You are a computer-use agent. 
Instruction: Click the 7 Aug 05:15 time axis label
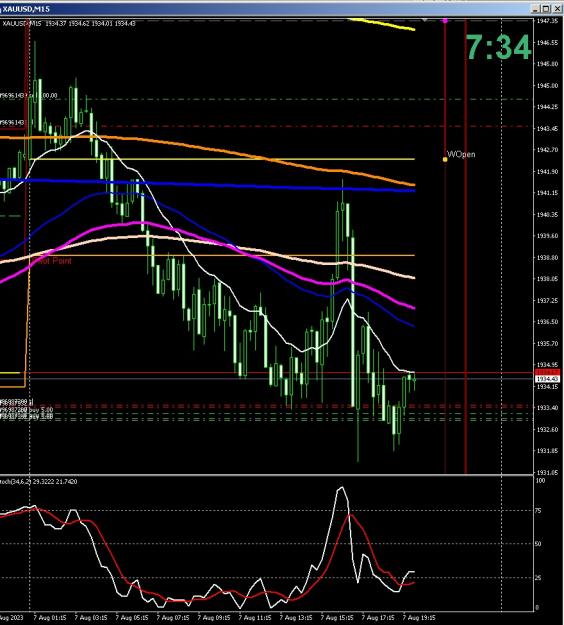[x=132, y=618]
